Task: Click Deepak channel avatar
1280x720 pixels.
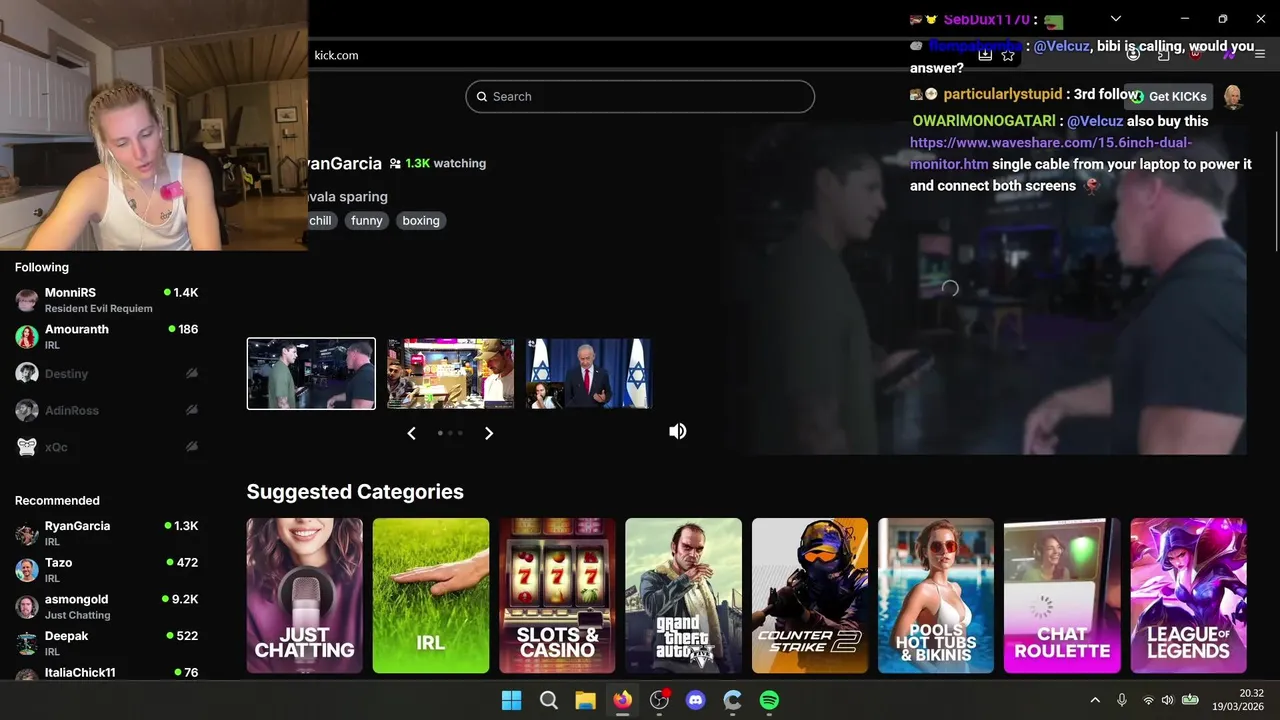Action: pos(27,643)
